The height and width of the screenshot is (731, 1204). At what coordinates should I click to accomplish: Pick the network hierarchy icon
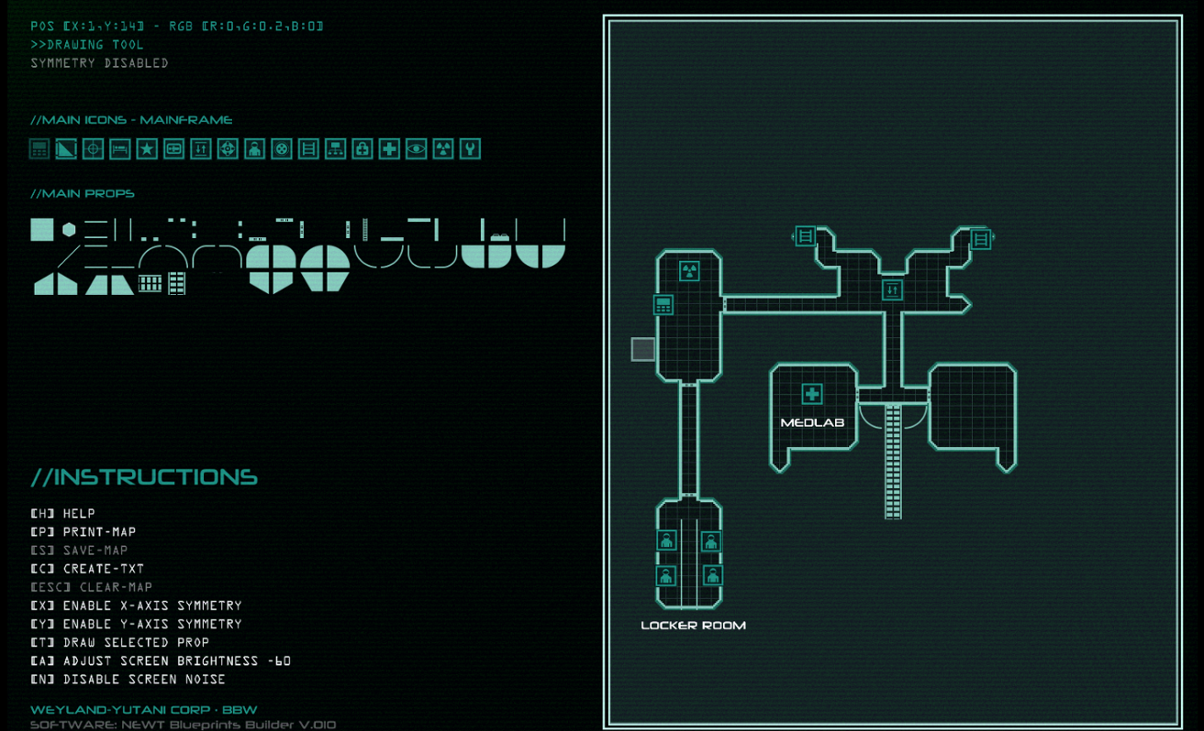point(335,148)
